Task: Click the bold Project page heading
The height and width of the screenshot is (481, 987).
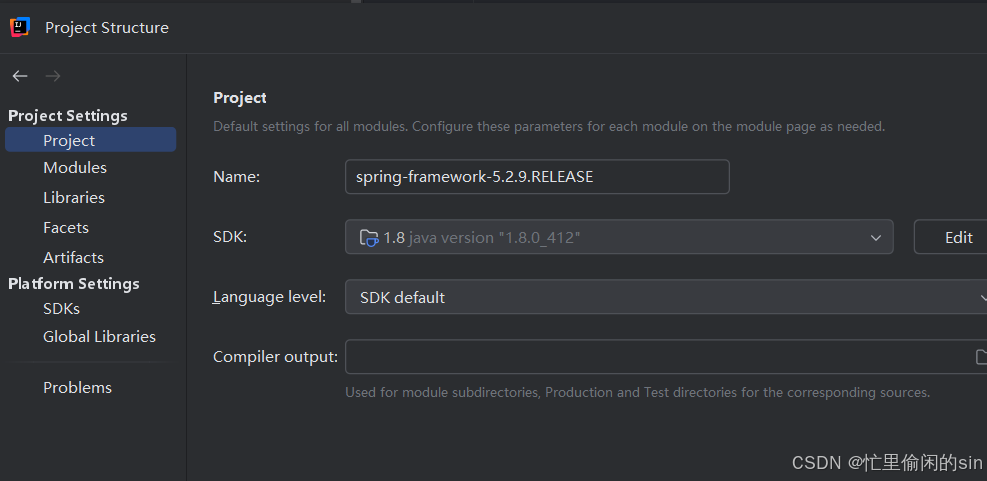Action: (x=240, y=98)
